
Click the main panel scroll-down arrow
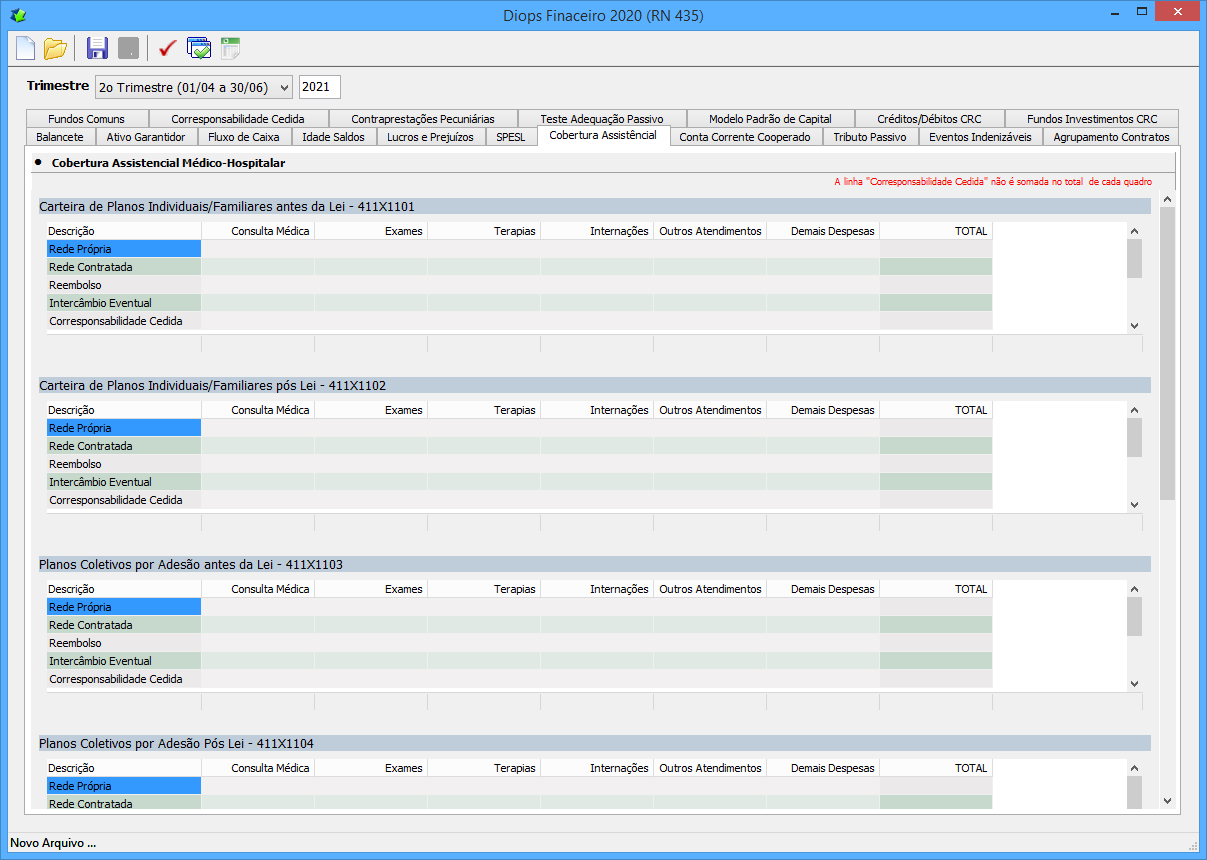(x=1167, y=800)
